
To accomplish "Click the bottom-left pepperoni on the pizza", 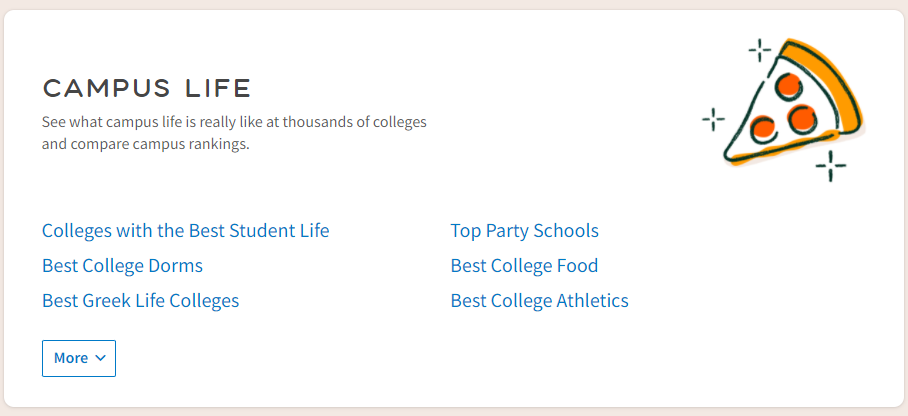I will coord(763,127).
